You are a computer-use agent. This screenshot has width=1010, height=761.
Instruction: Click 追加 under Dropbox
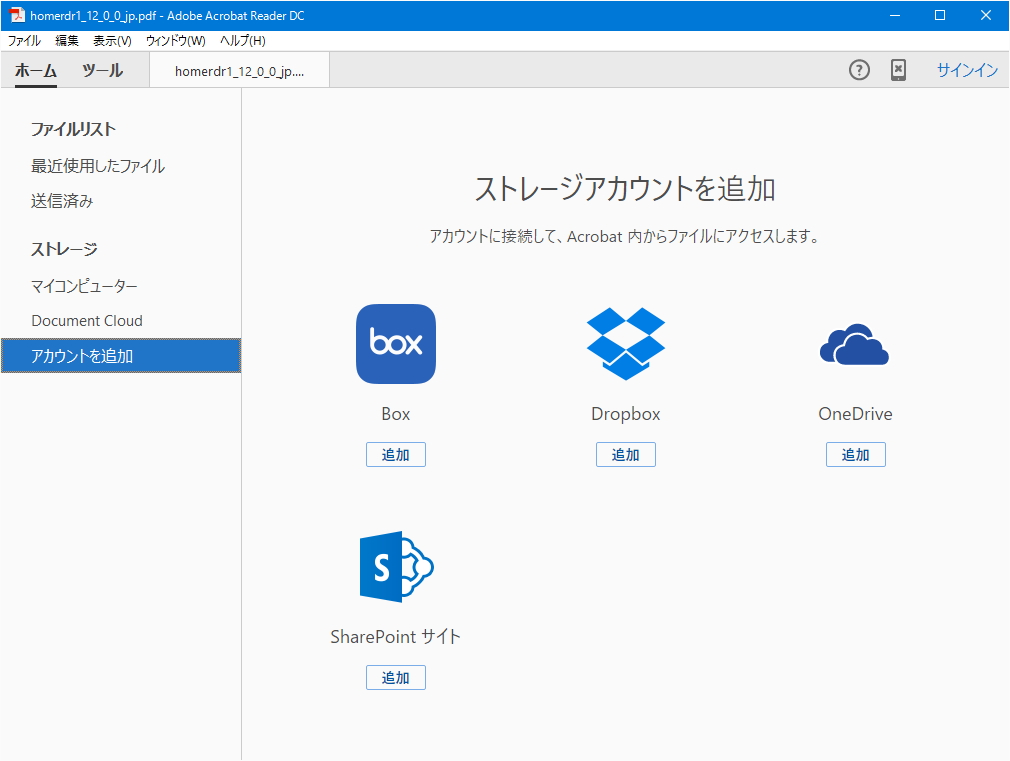(626, 454)
